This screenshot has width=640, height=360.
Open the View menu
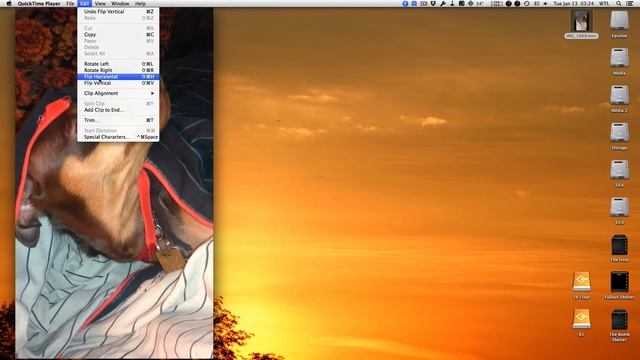(100, 3)
